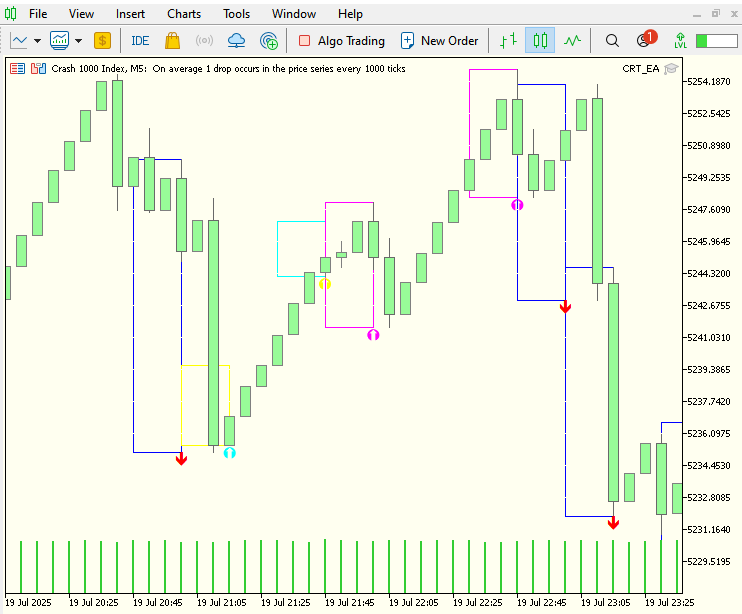
Task: Expand the indicators dropdown arrow
Action: tap(79, 41)
